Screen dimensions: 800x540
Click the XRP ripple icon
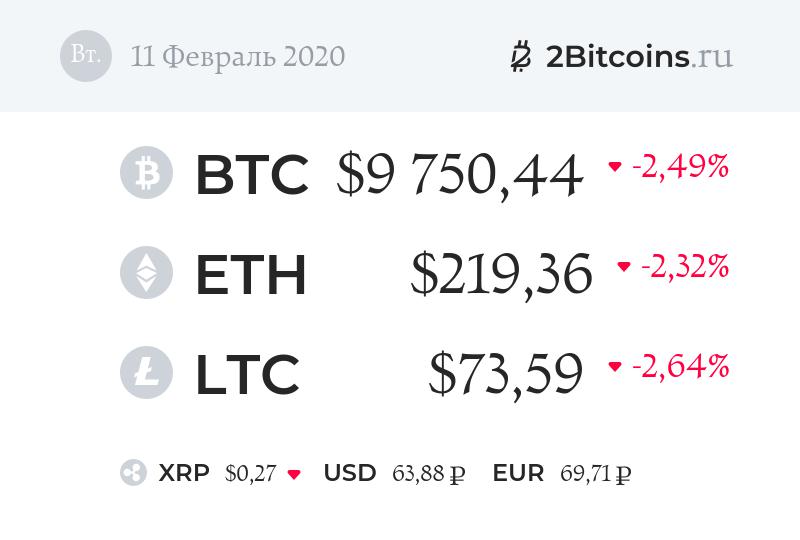point(133,474)
